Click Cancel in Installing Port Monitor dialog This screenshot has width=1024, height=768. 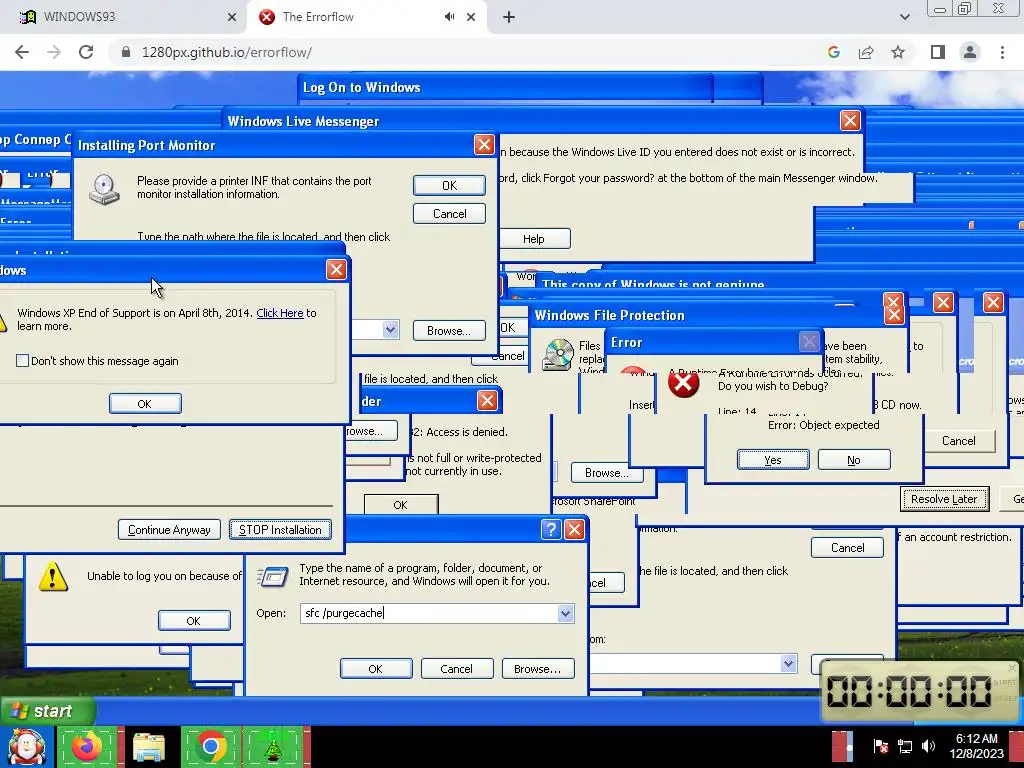[x=449, y=214]
